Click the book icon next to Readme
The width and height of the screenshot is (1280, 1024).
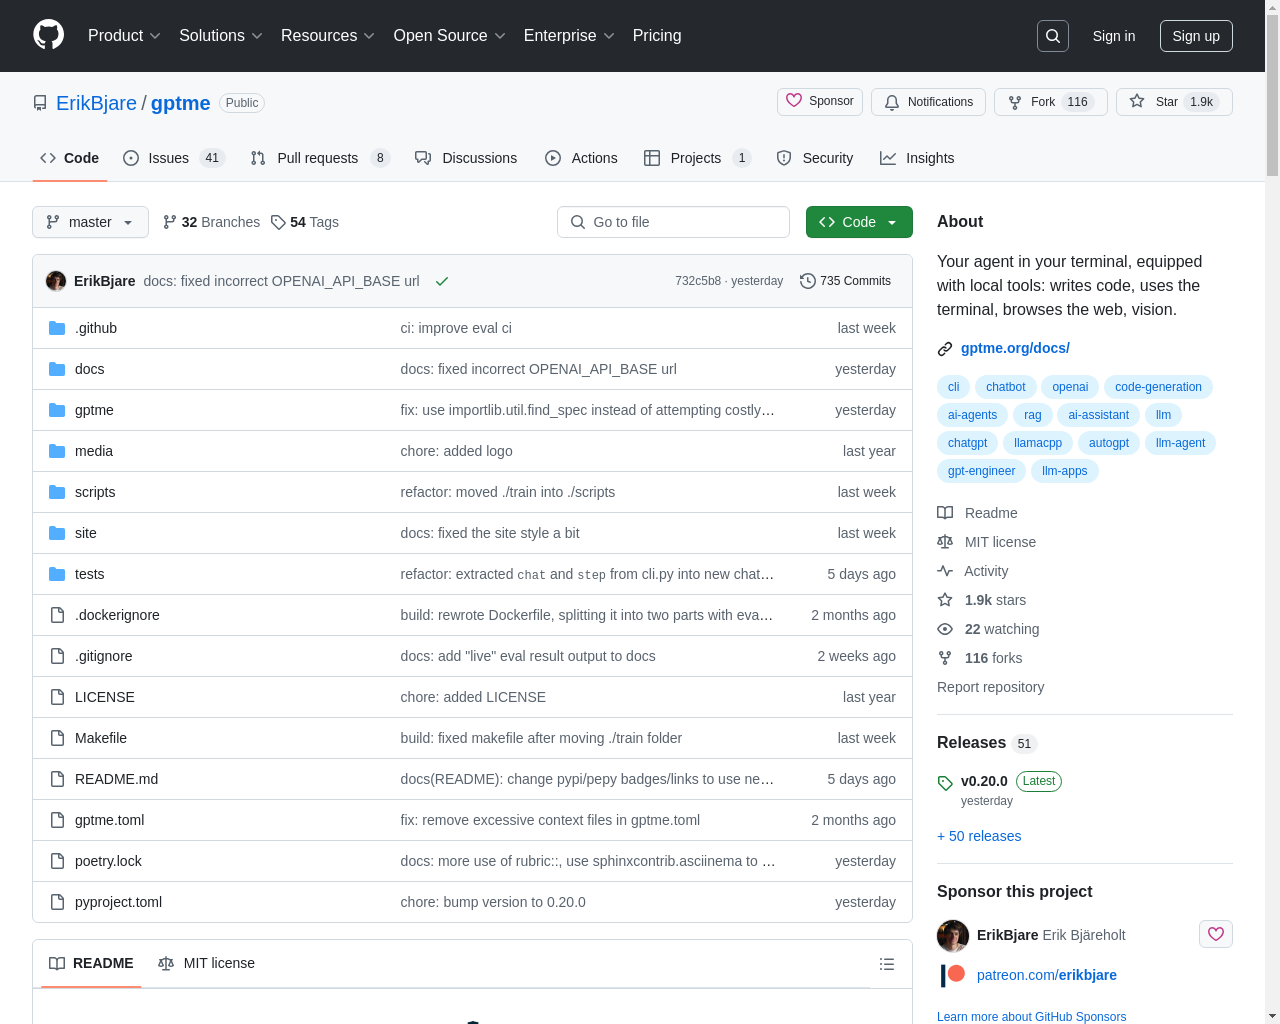(945, 513)
